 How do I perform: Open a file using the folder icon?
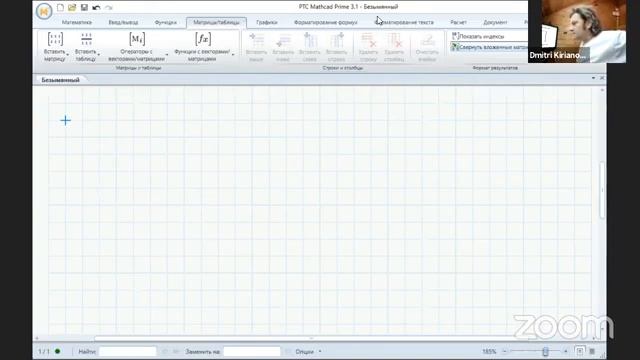[x=72, y=7]
